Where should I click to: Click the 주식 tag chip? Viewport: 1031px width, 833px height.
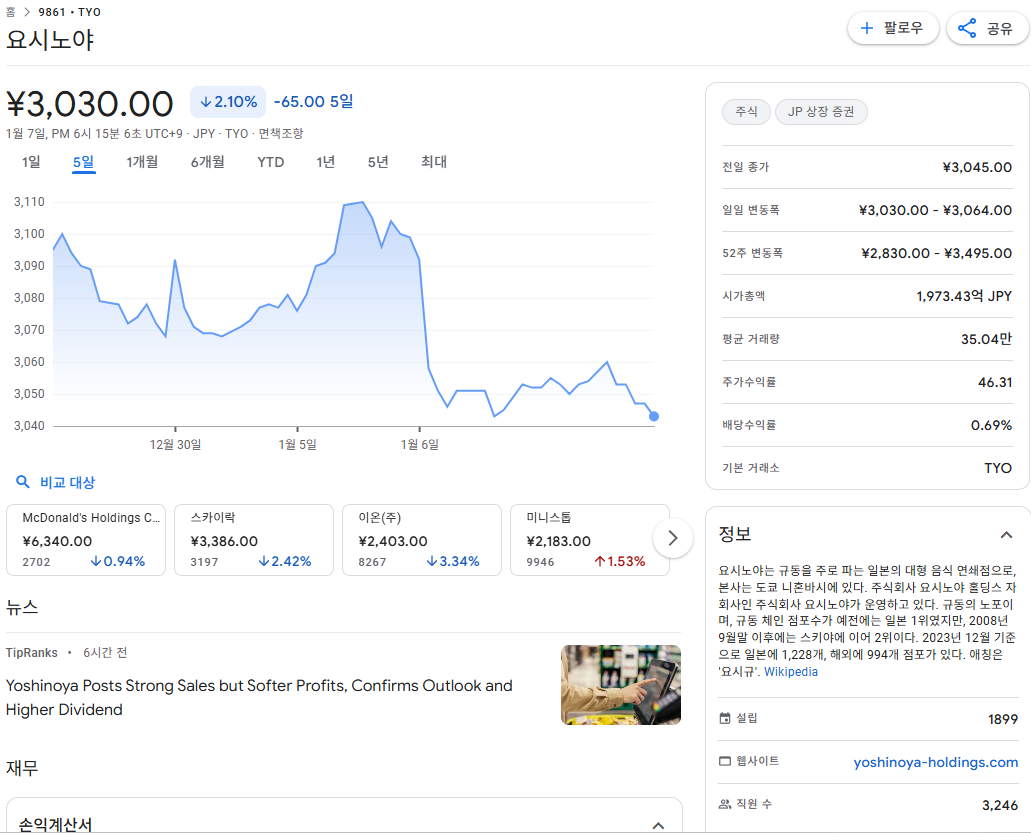point(746,112)
